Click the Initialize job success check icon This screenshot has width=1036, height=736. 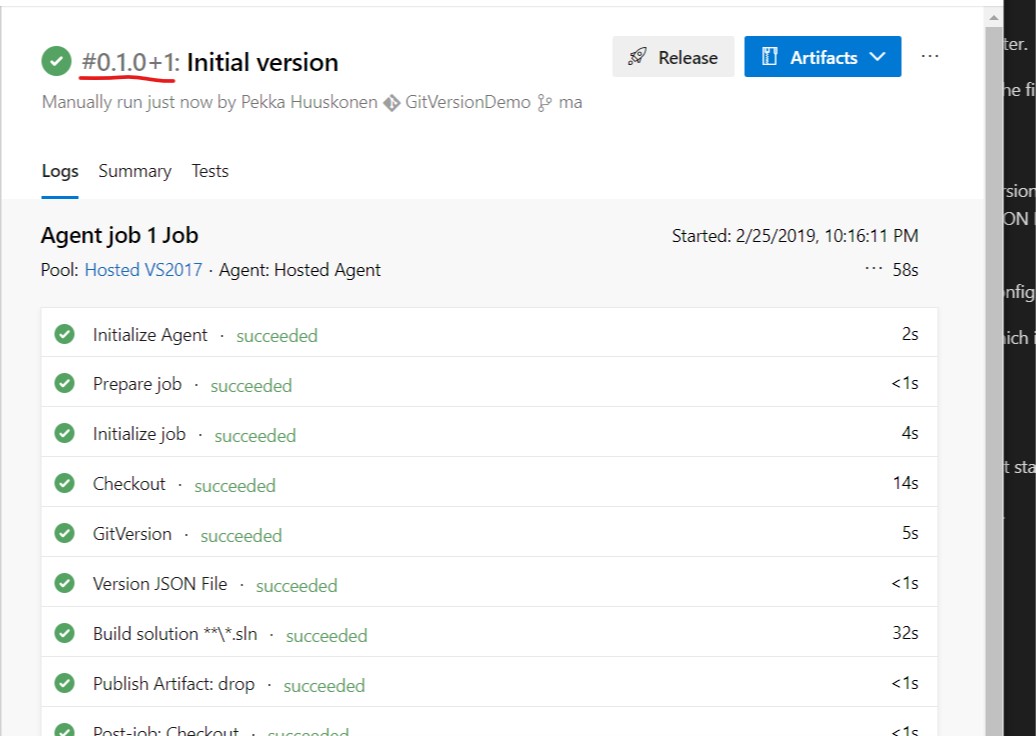[64, 433]
